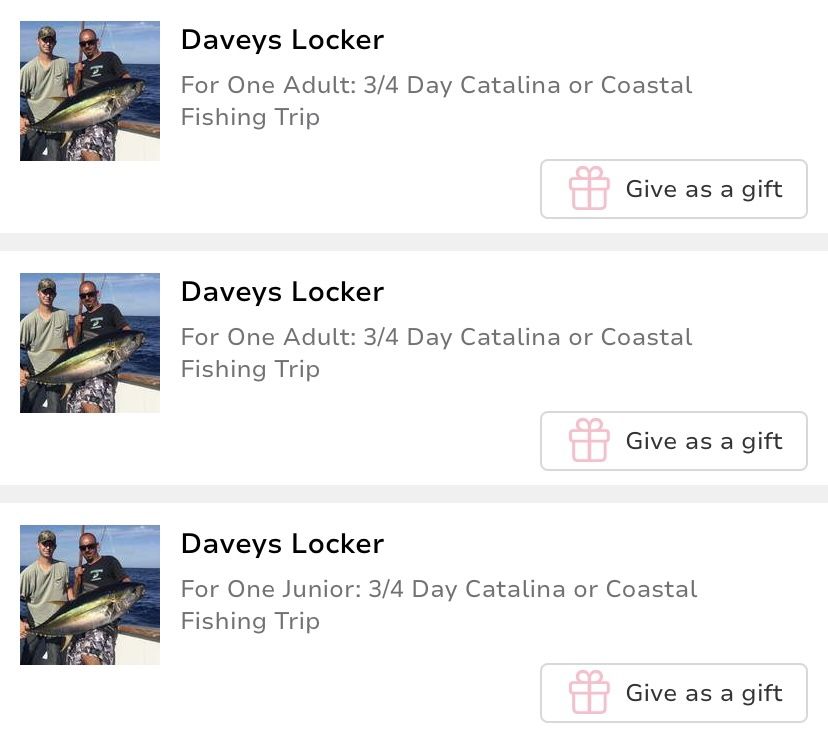This screenshot has width=828, height=732.
Task: Click the gift box icon in the middle listing
Action: 589,441
